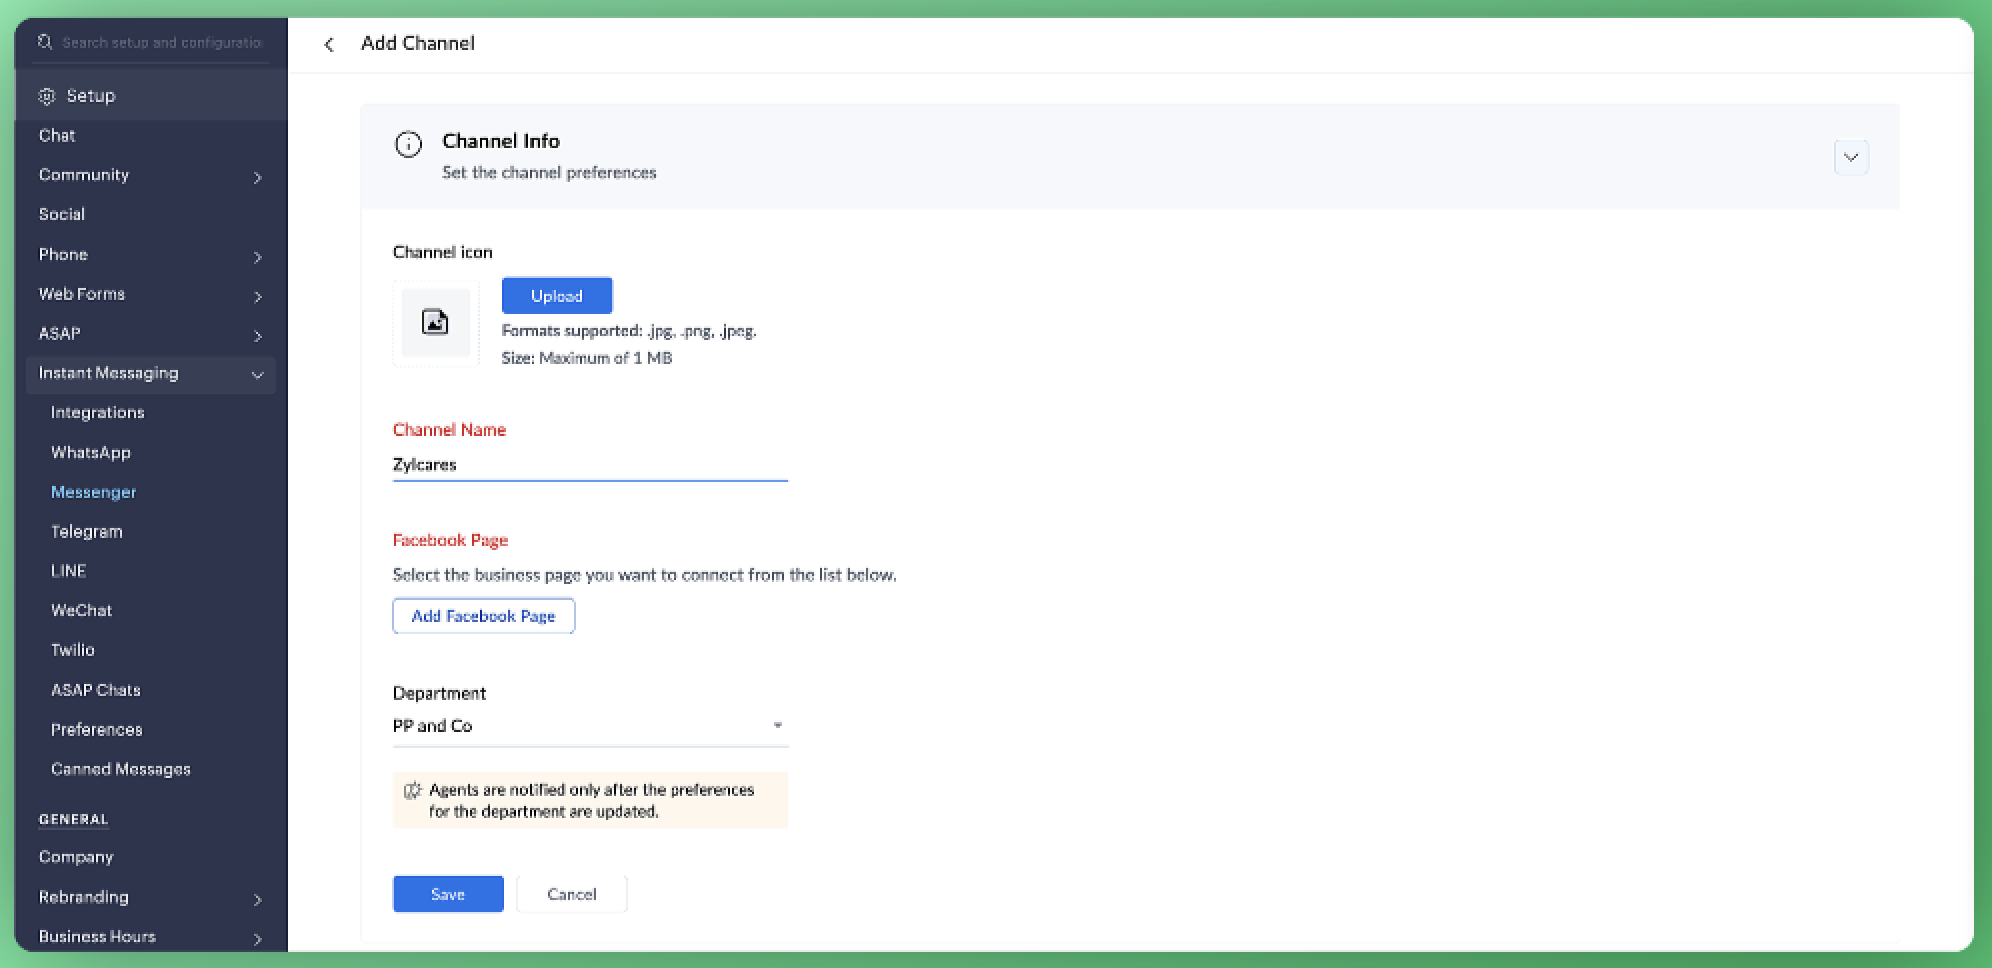Screen dimensions: 1992x968
Task: Open Integrations under Instant Messaging
Action: (x=98, y=412)
